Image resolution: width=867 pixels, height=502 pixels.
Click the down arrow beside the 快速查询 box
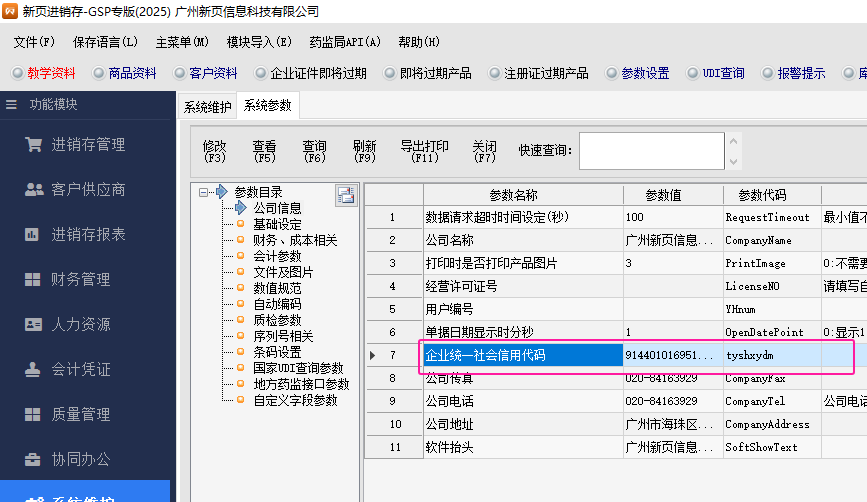point(731,160)
